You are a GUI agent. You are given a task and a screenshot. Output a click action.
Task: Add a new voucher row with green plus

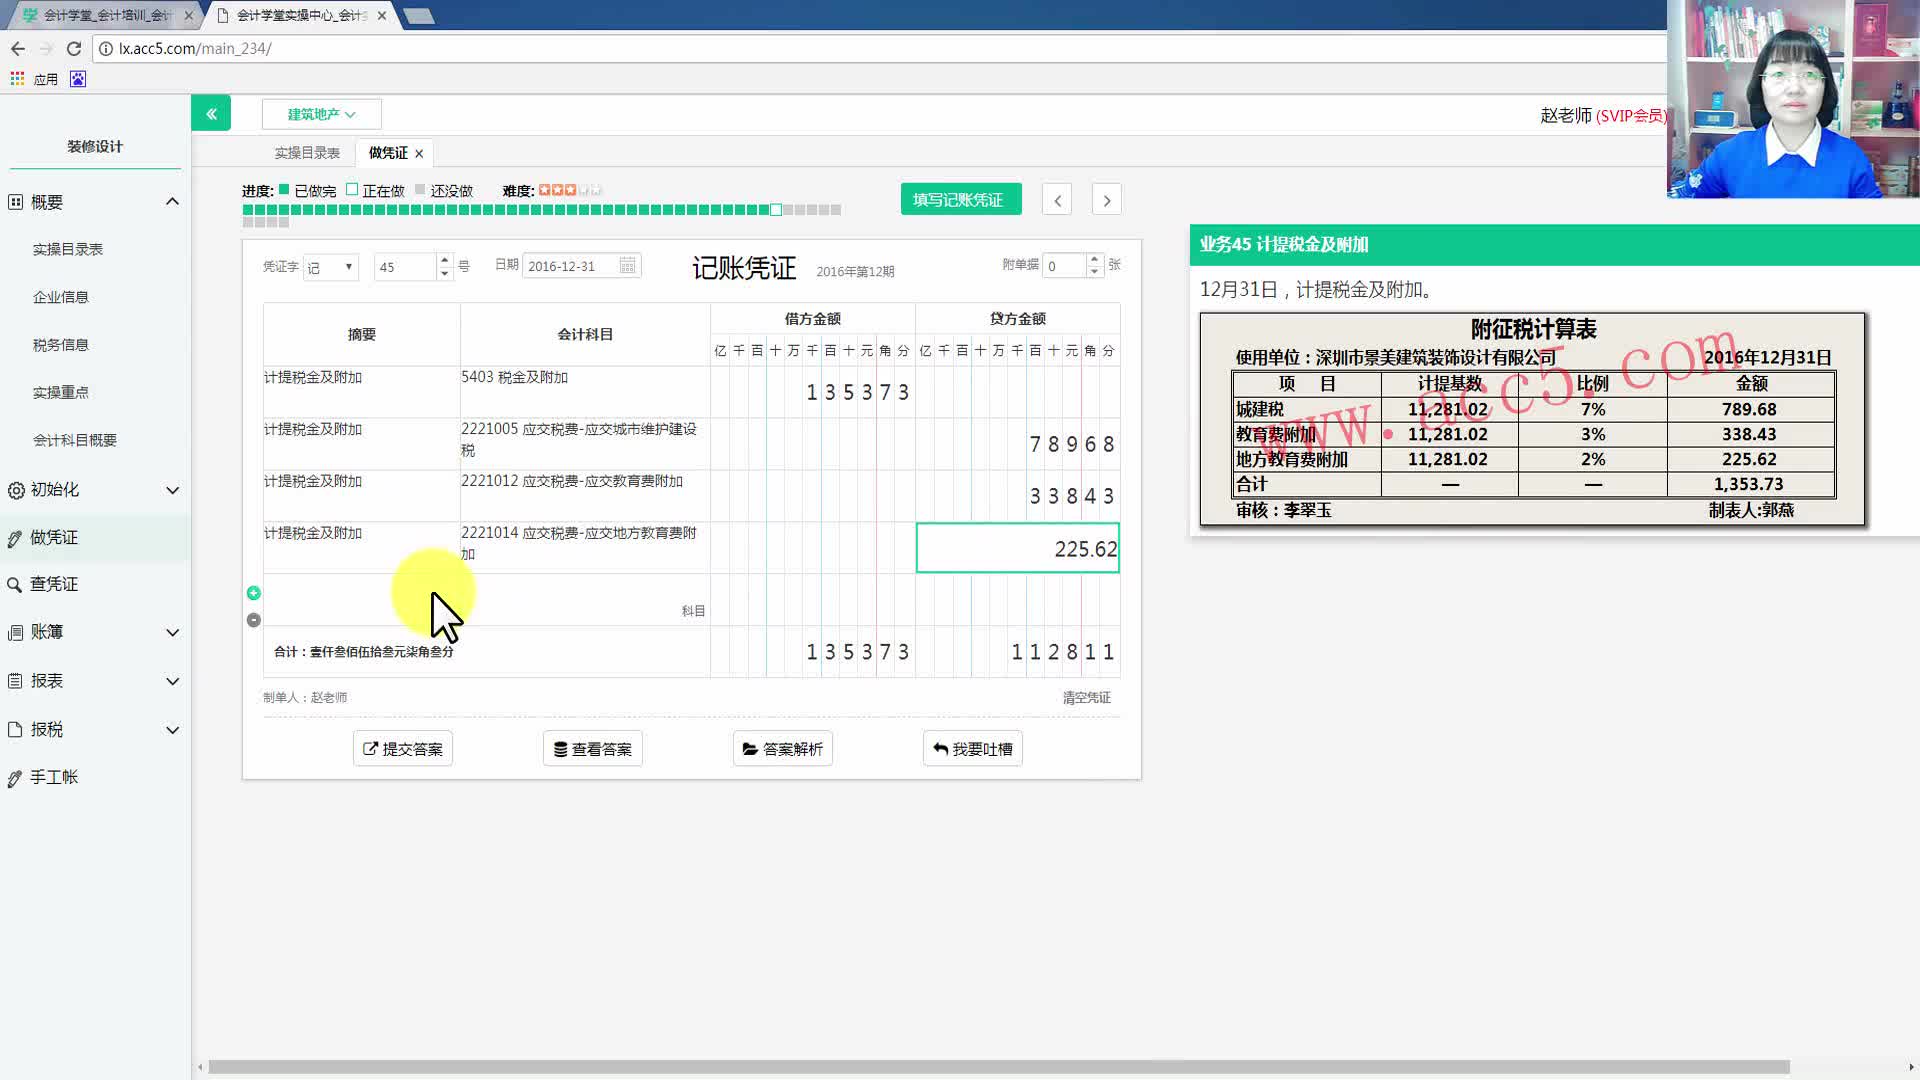pos(253,592)
